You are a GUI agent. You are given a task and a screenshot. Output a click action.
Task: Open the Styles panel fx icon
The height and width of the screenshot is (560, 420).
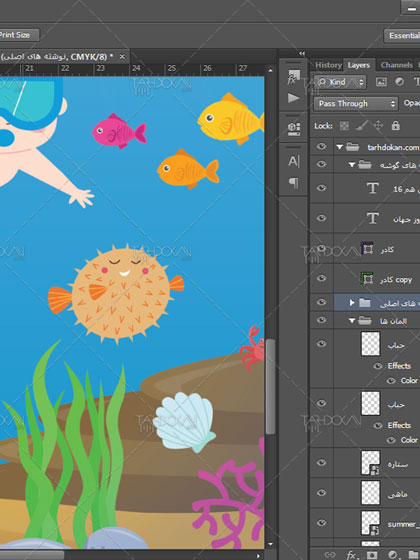pos(294,77)
